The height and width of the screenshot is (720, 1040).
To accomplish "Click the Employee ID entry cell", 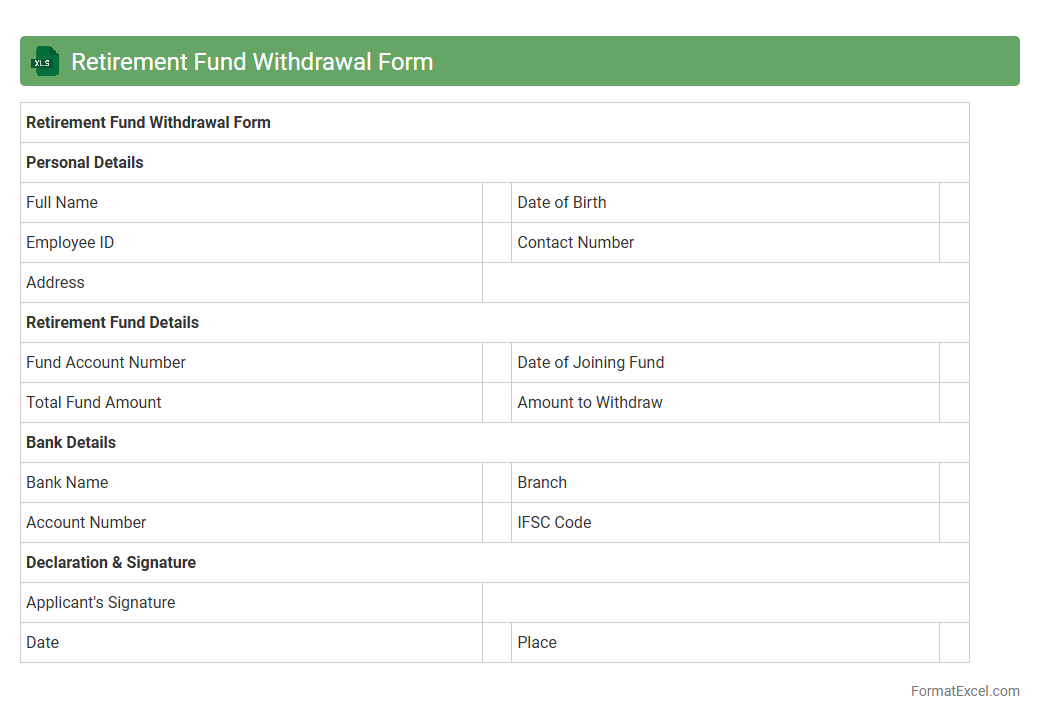I will (497, 242).
